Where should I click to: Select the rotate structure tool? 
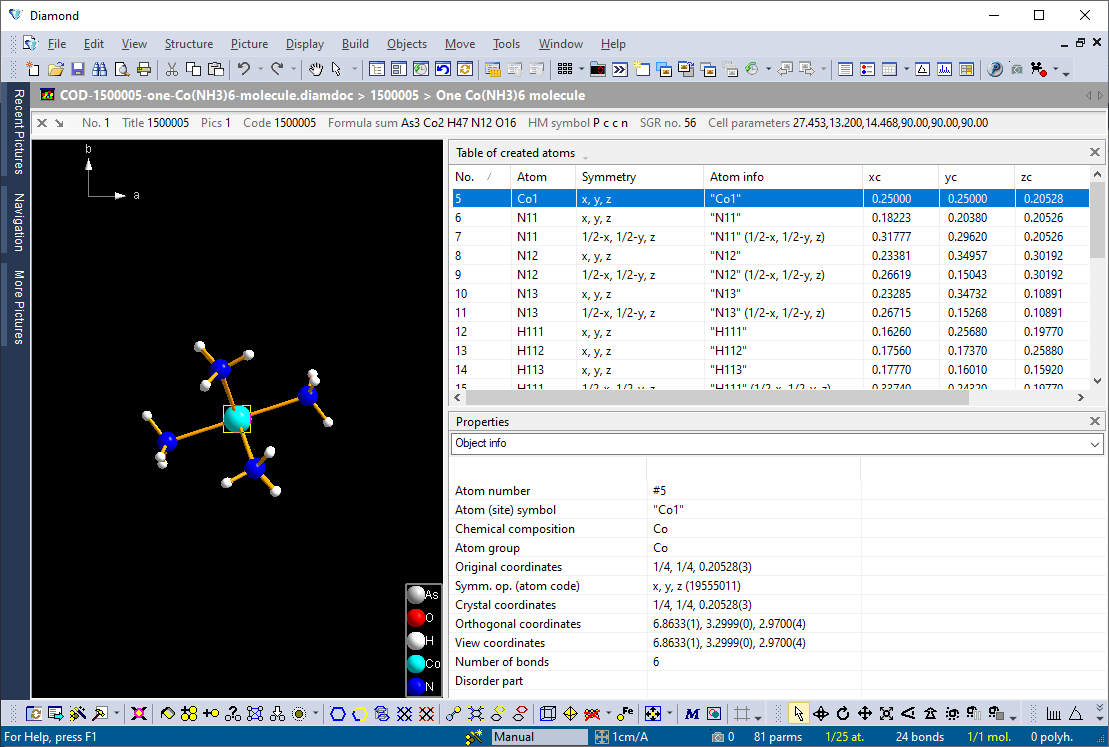(x=842, y=713)
